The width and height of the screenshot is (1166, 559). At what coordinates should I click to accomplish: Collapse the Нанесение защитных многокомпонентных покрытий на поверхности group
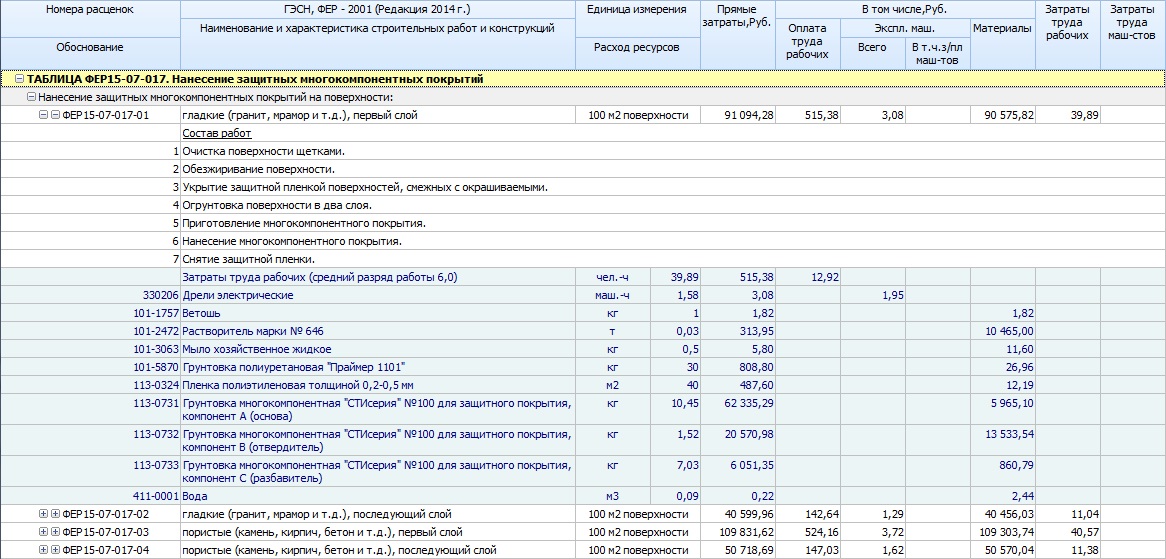tap(31, 97)
